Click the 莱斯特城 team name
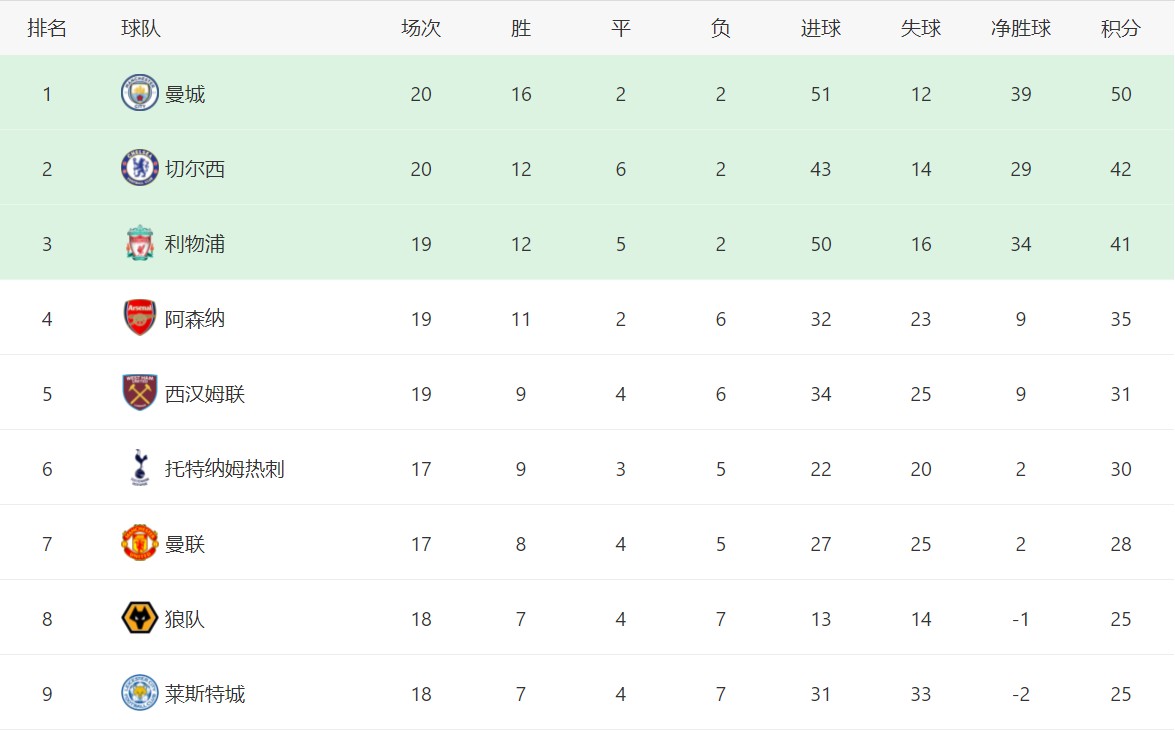The image size is (1175, 730). (205, 694)
